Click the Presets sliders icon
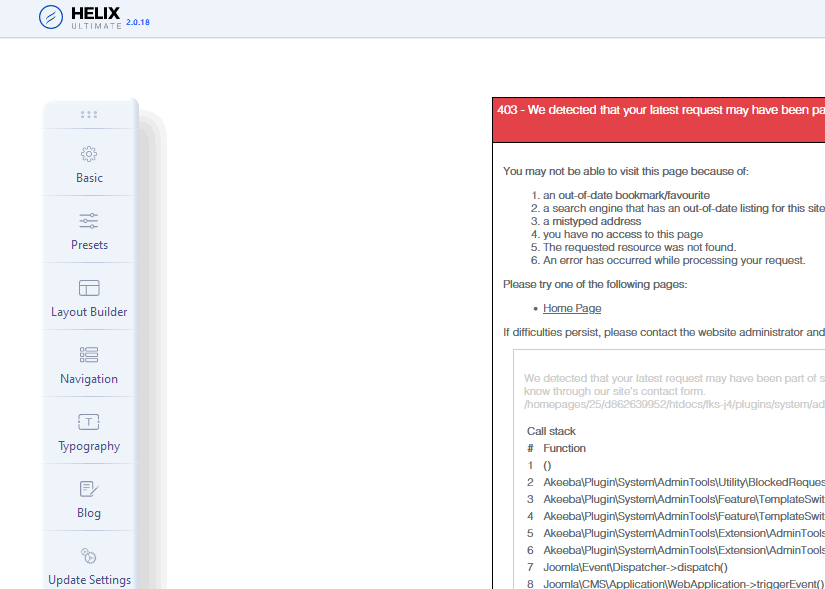The image size is (825, 589). tap(89, 221)
